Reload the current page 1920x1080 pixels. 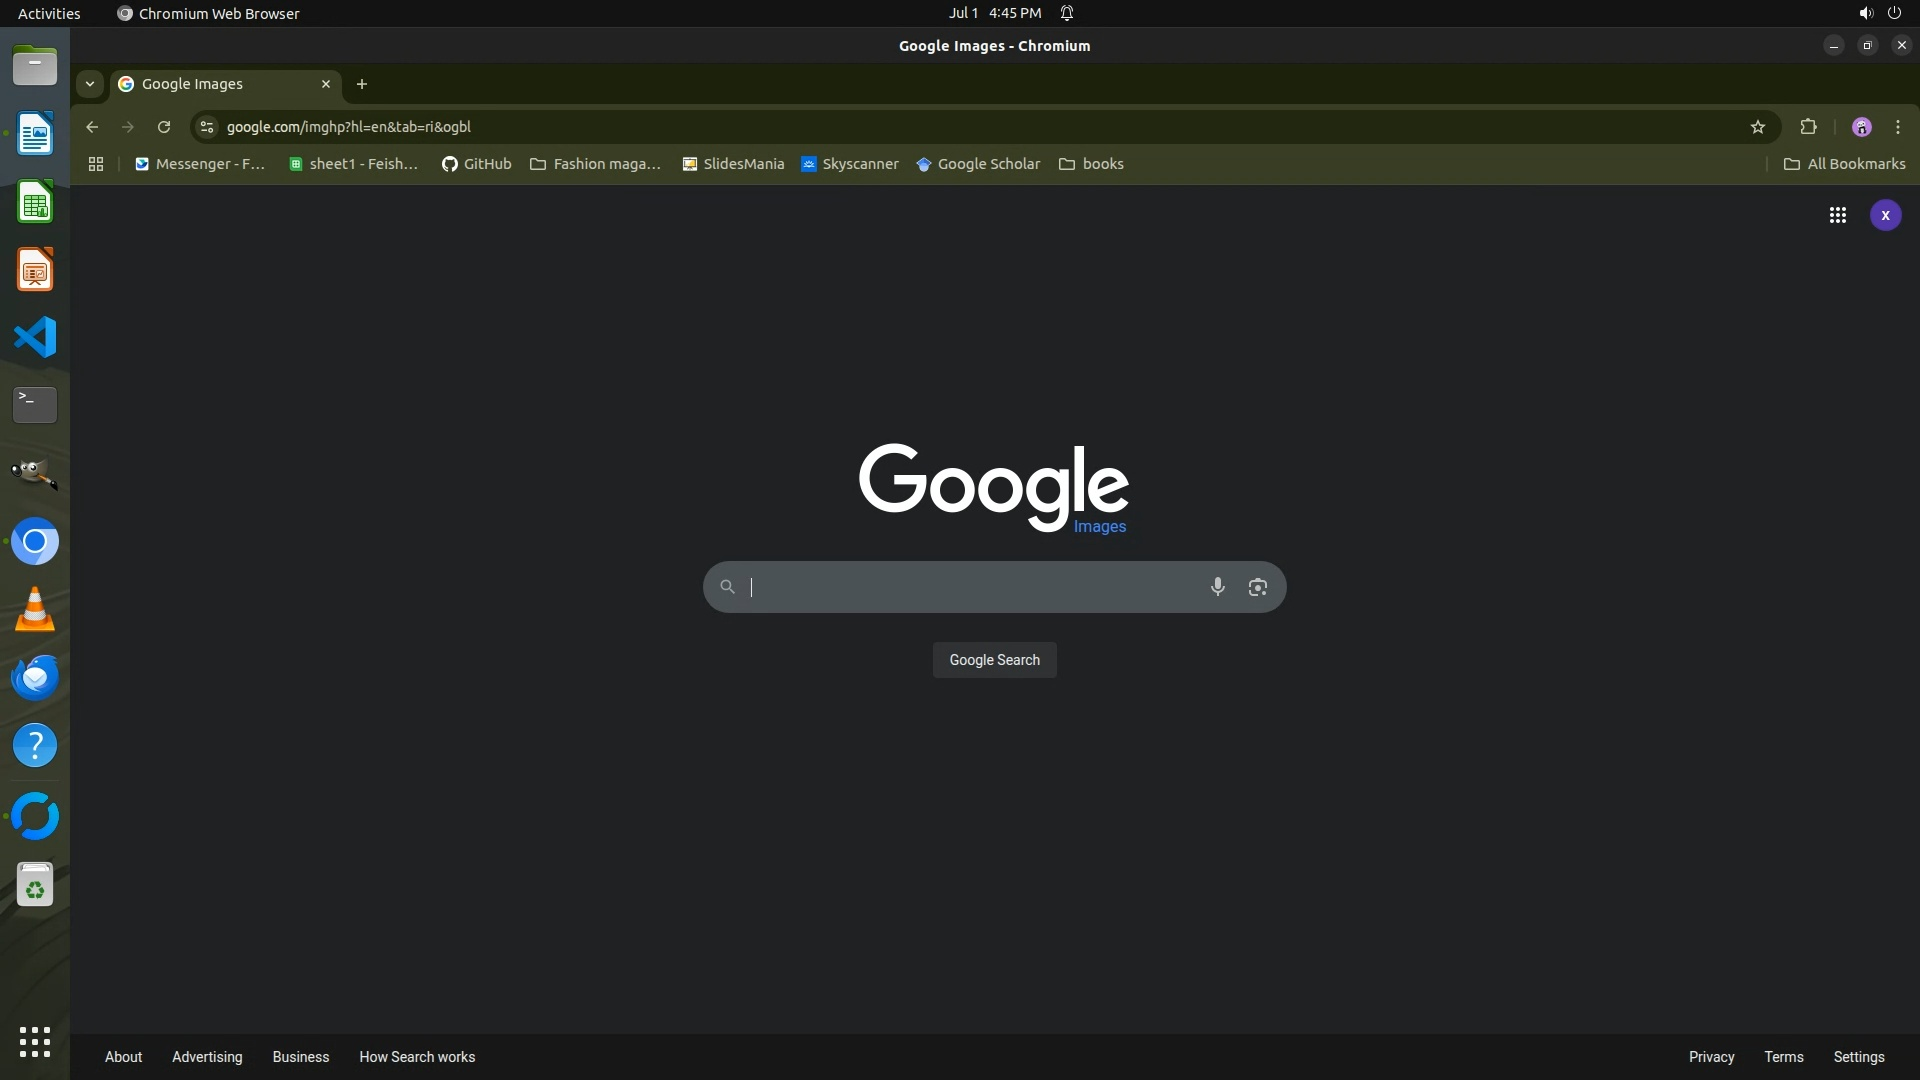pos(164,127)
